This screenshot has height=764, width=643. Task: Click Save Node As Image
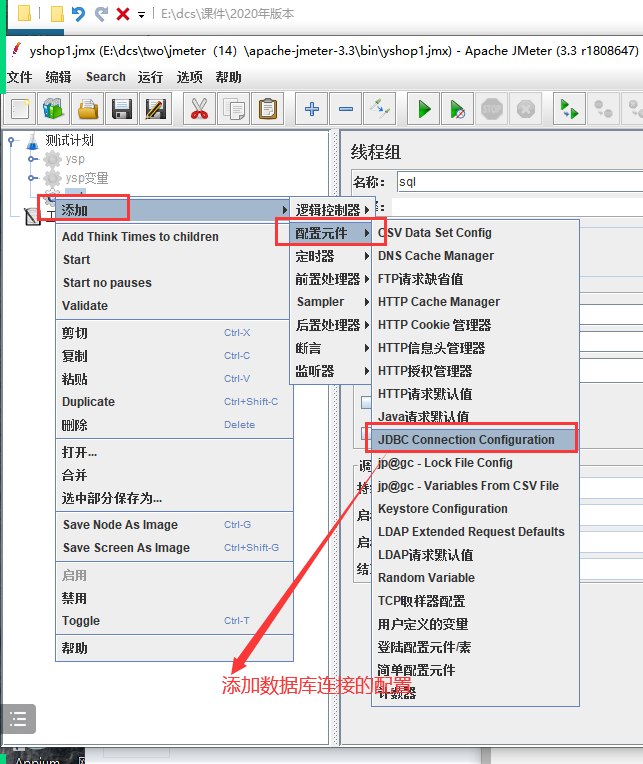pos(174,524)
